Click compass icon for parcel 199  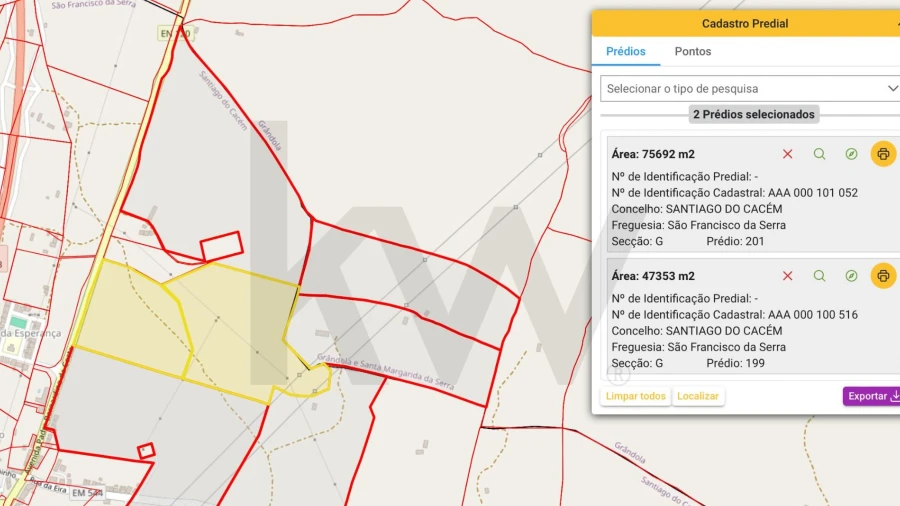tap(851, 276)
